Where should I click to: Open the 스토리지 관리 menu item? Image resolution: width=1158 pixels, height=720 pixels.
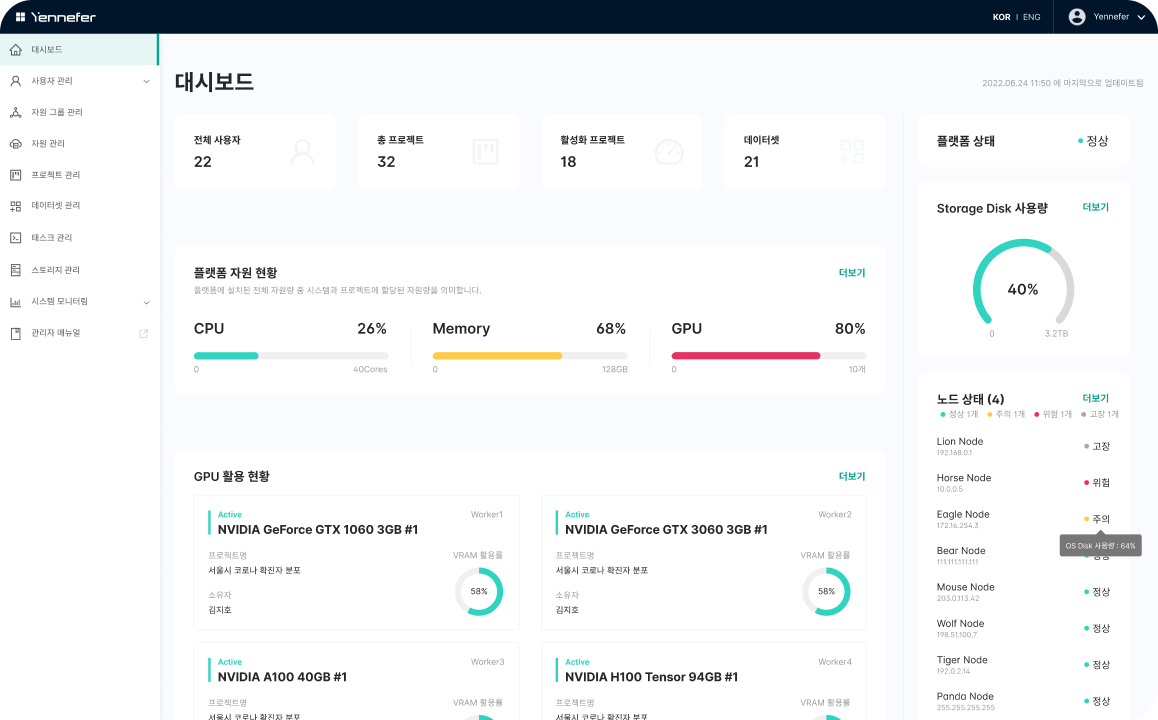coord(79,270)
